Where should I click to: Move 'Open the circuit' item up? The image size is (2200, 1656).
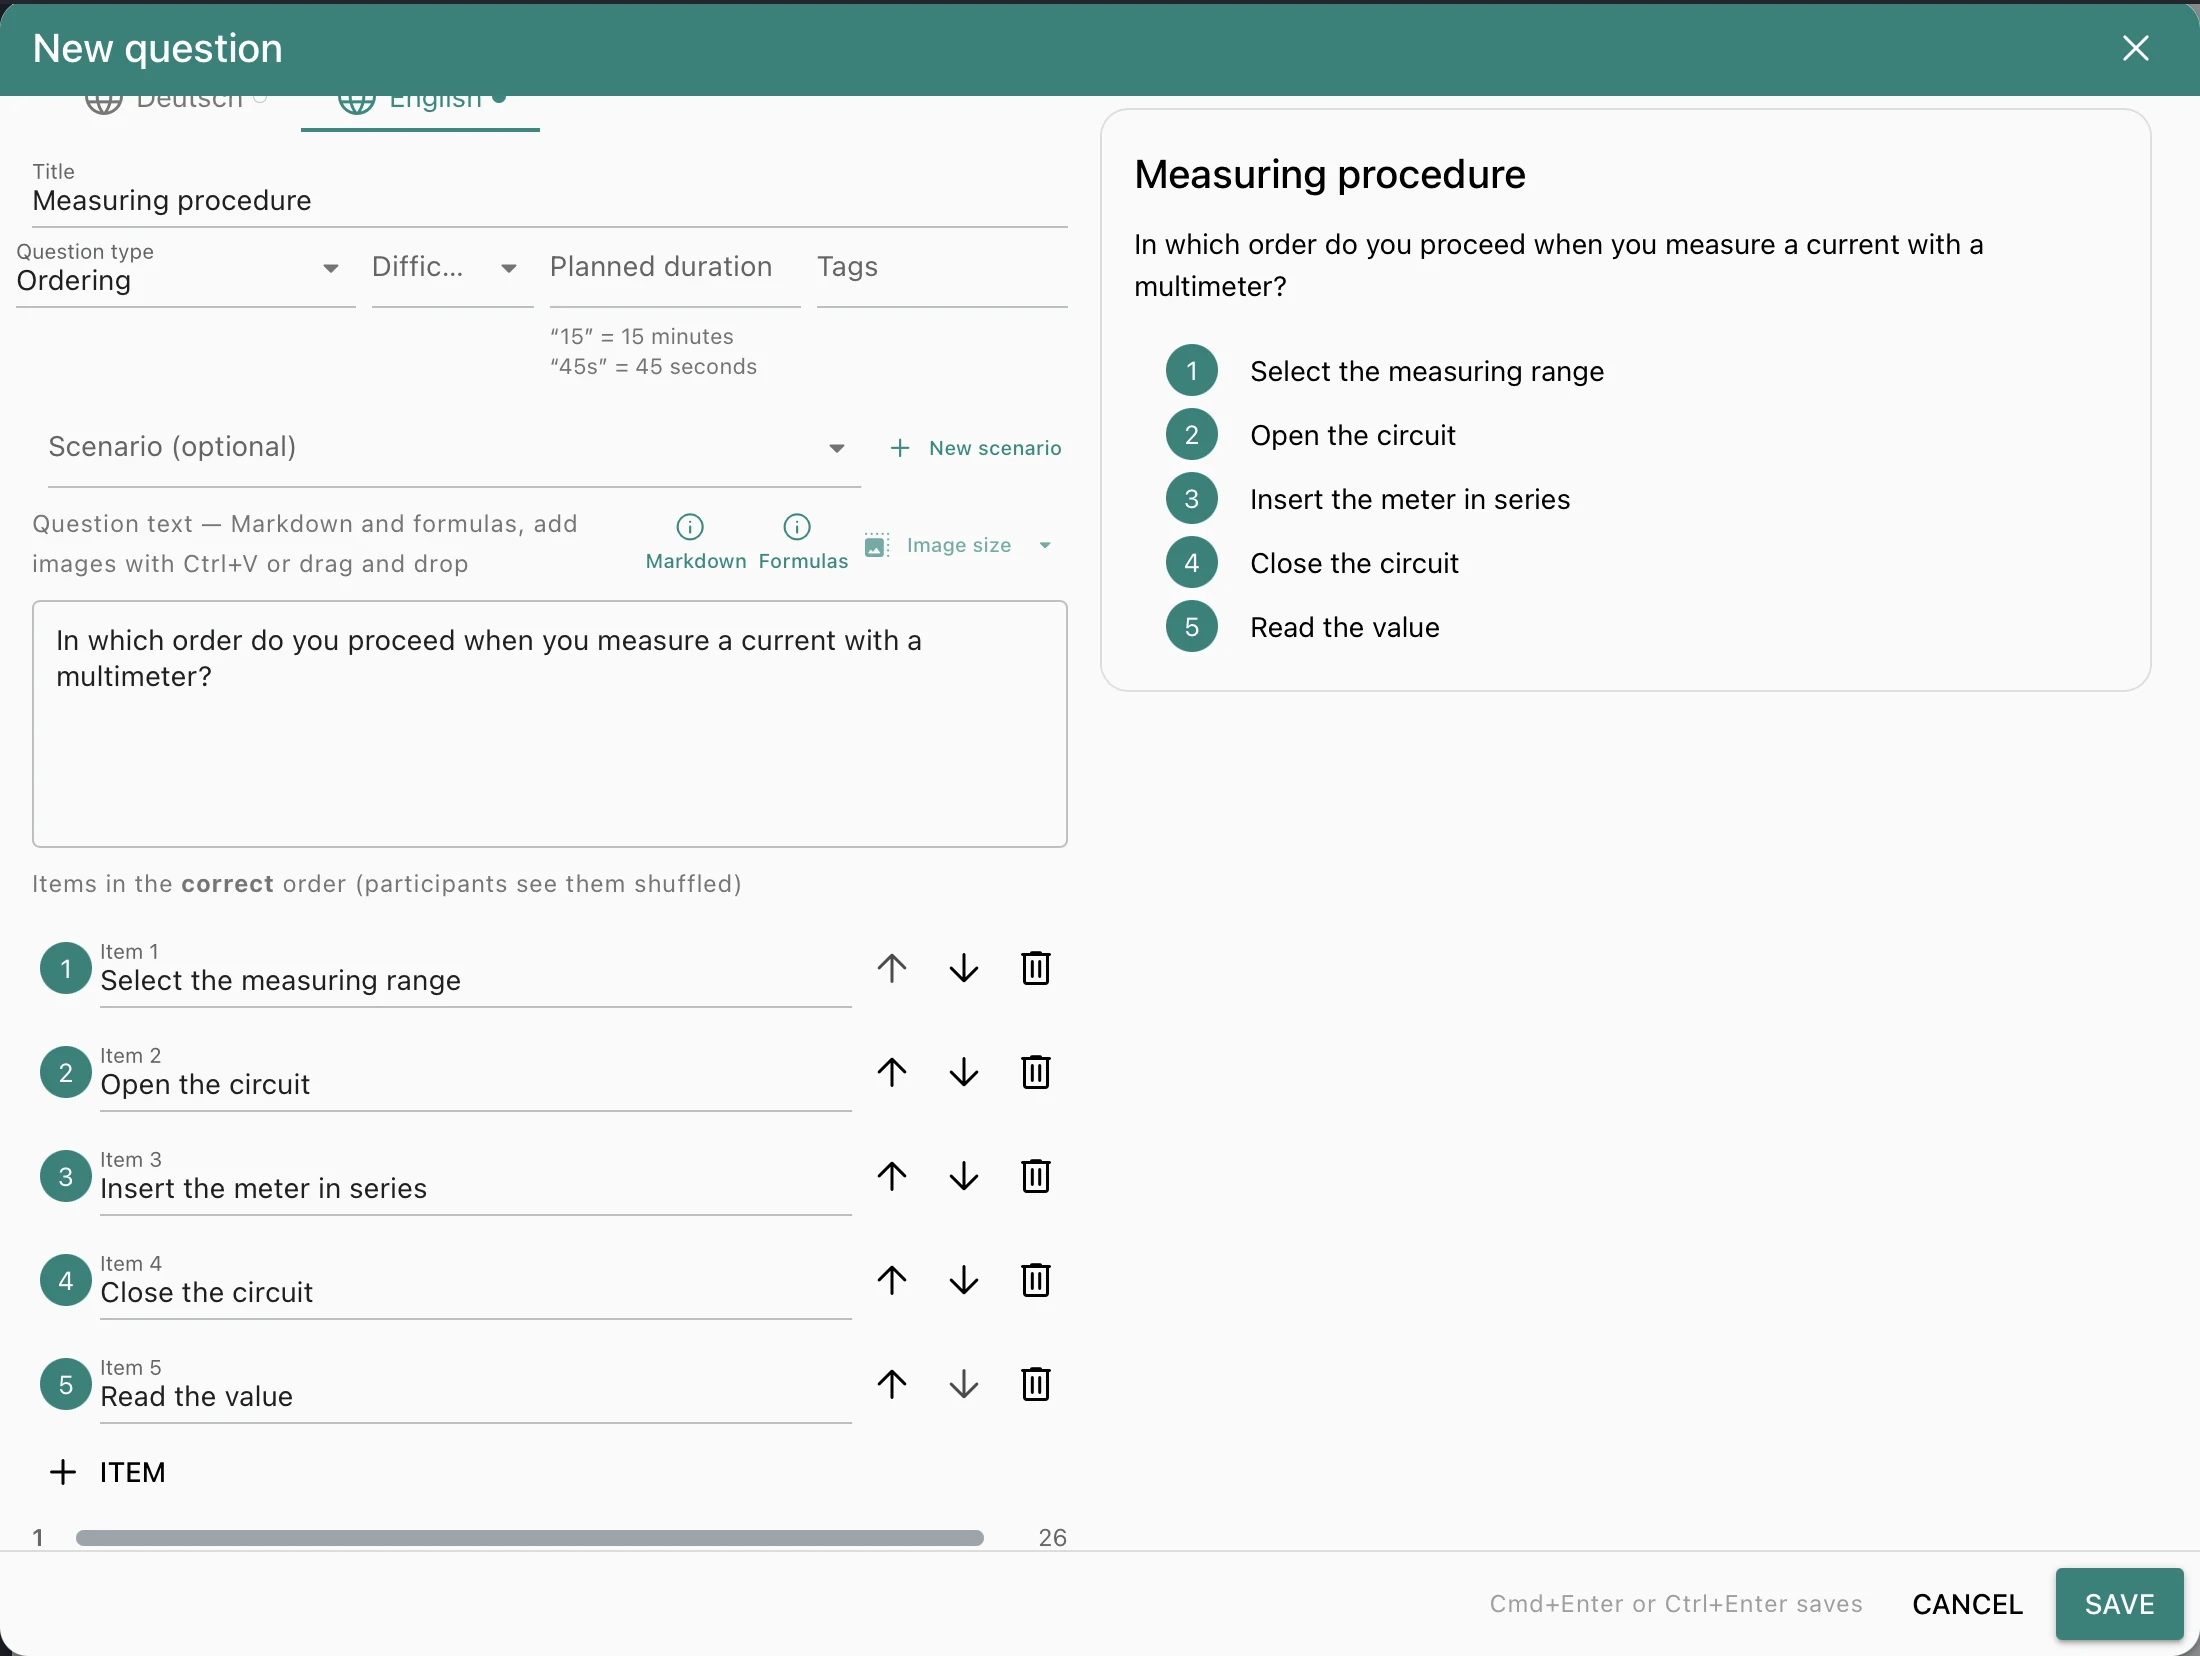(x=892, y=1072)
